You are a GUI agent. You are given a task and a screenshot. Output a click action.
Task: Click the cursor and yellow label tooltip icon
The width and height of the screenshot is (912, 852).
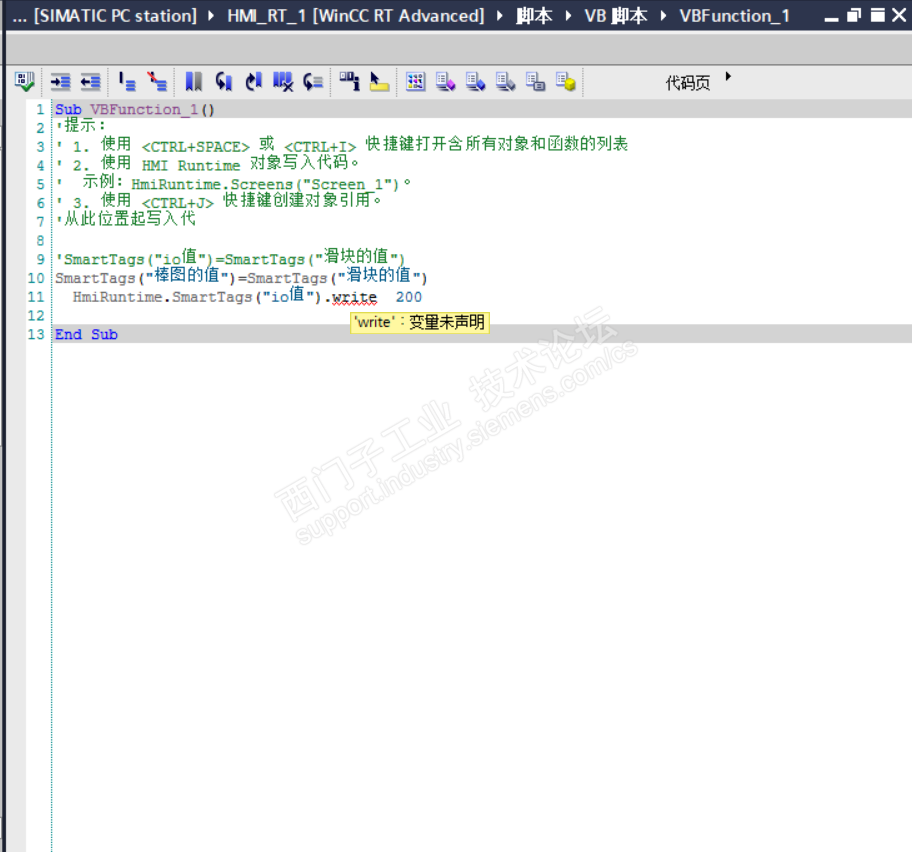(x=379, y=81)
